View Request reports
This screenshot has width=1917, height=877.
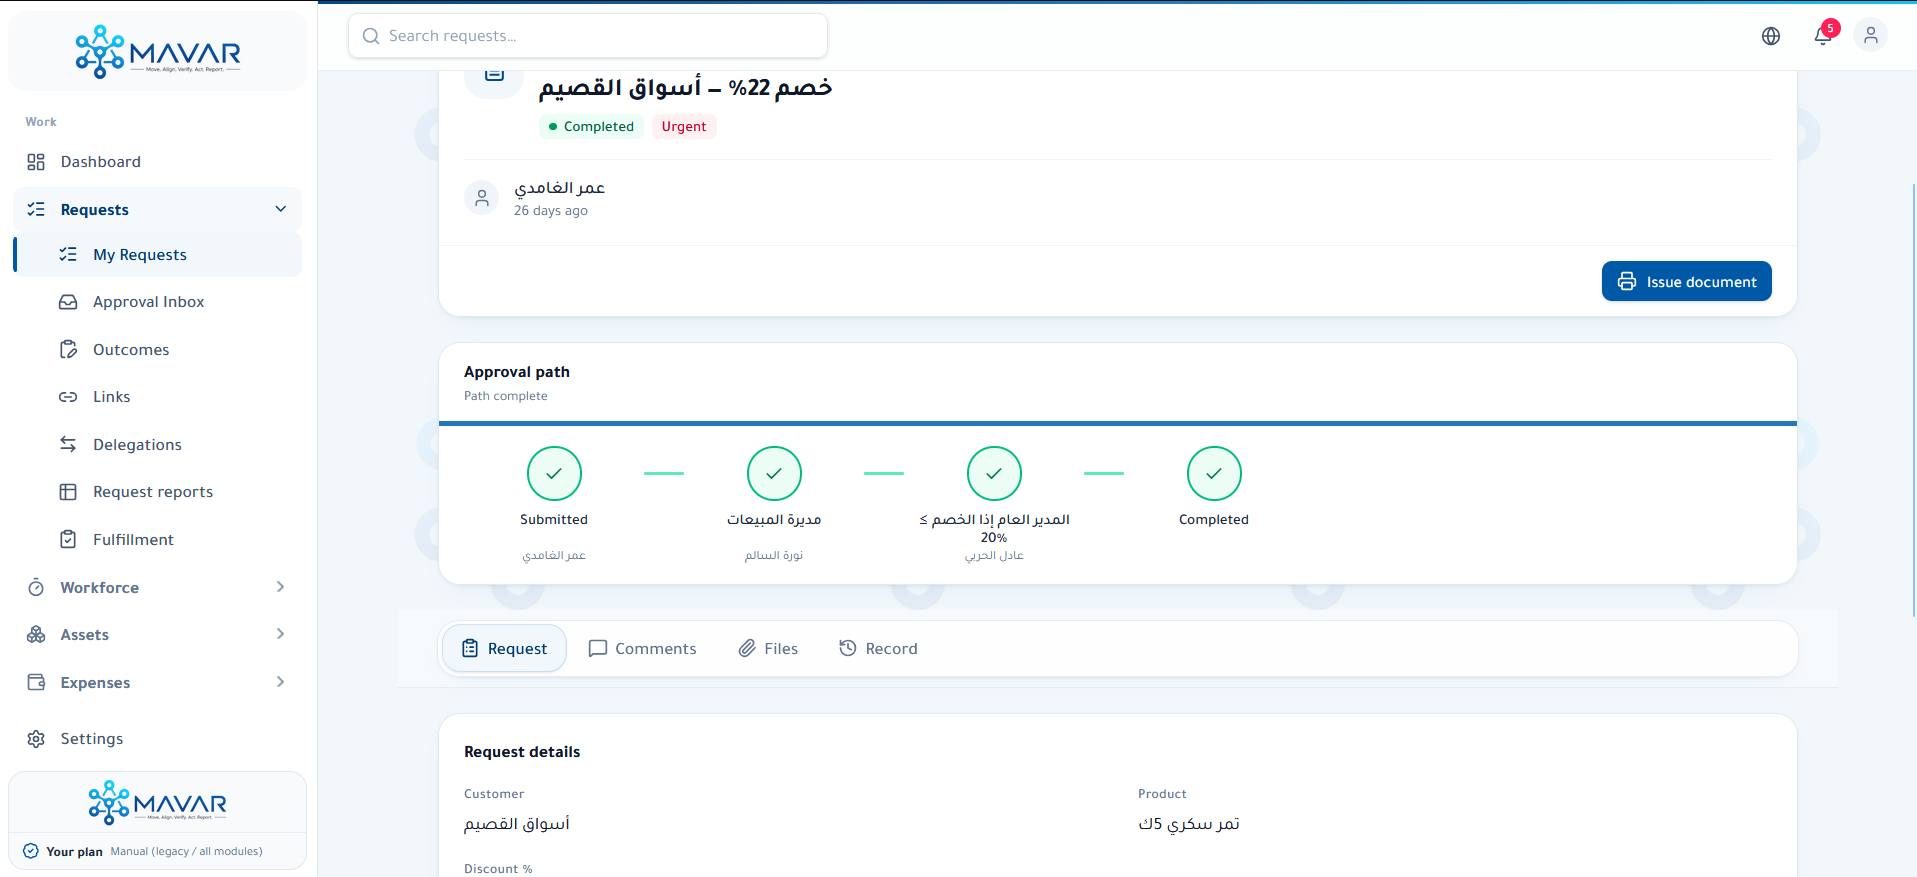click(158, 492)
